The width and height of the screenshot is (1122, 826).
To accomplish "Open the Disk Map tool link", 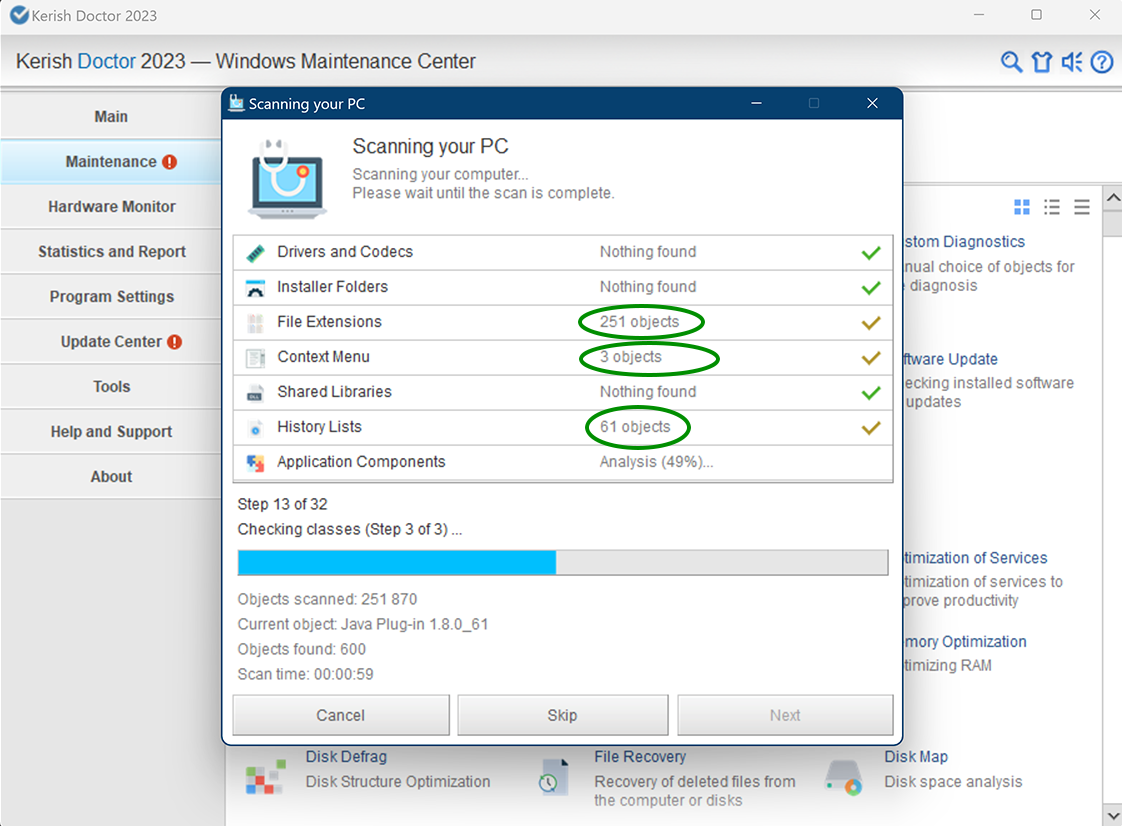I will [x=916, y=757].
